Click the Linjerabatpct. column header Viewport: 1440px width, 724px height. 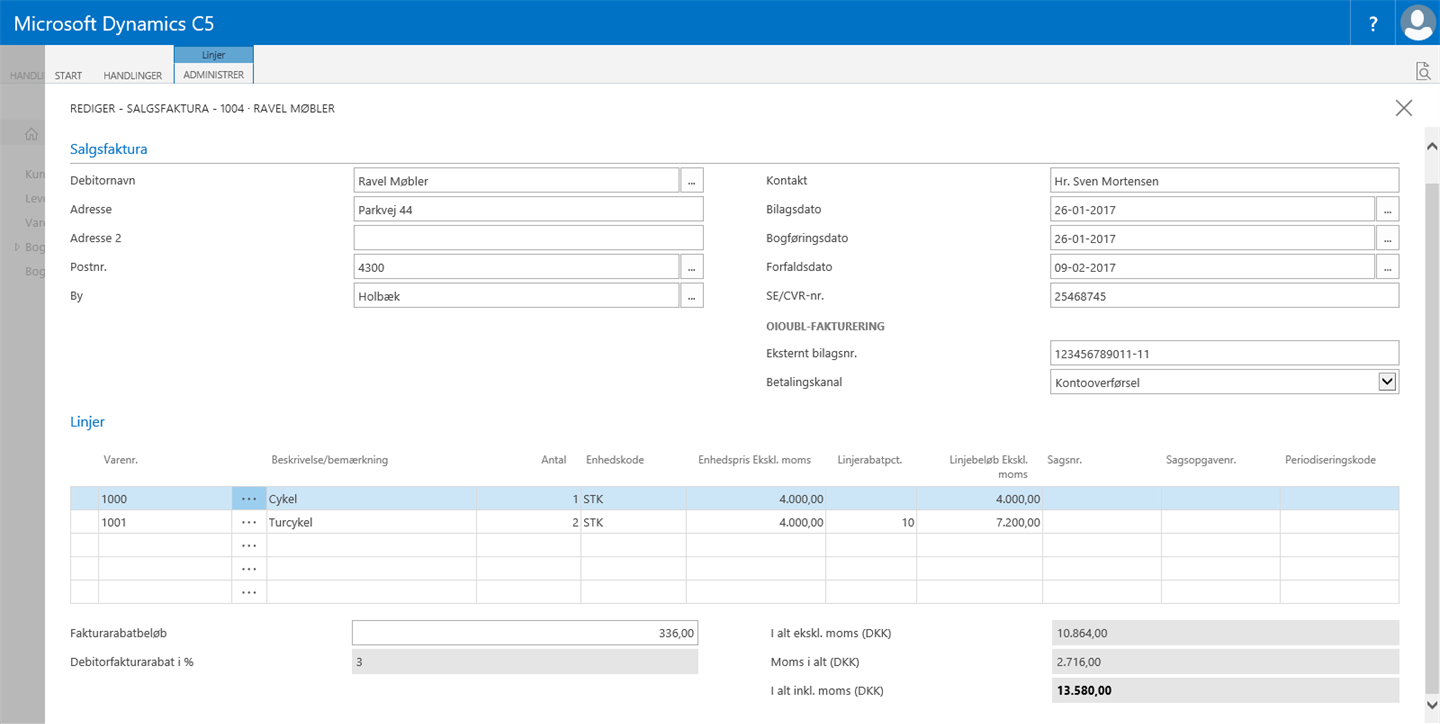870,460
